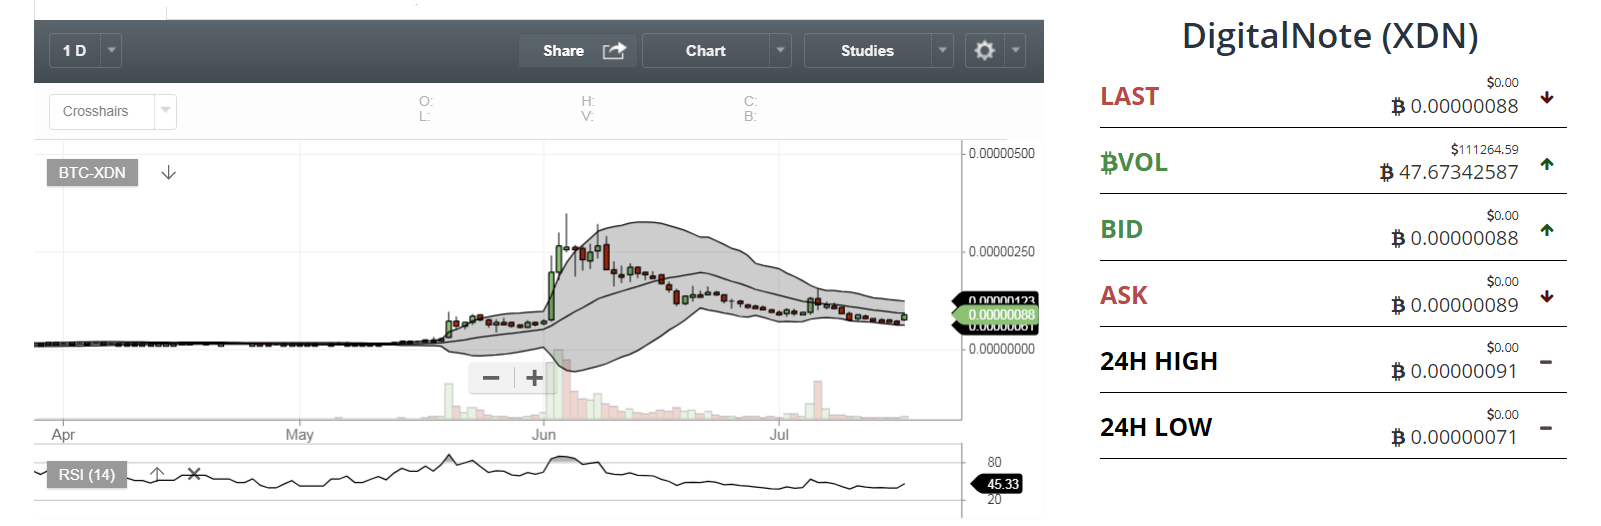Viewport: 1601px width, 526px height.
Task: Click the BID up arrow icon
Action: point(1547,230)
